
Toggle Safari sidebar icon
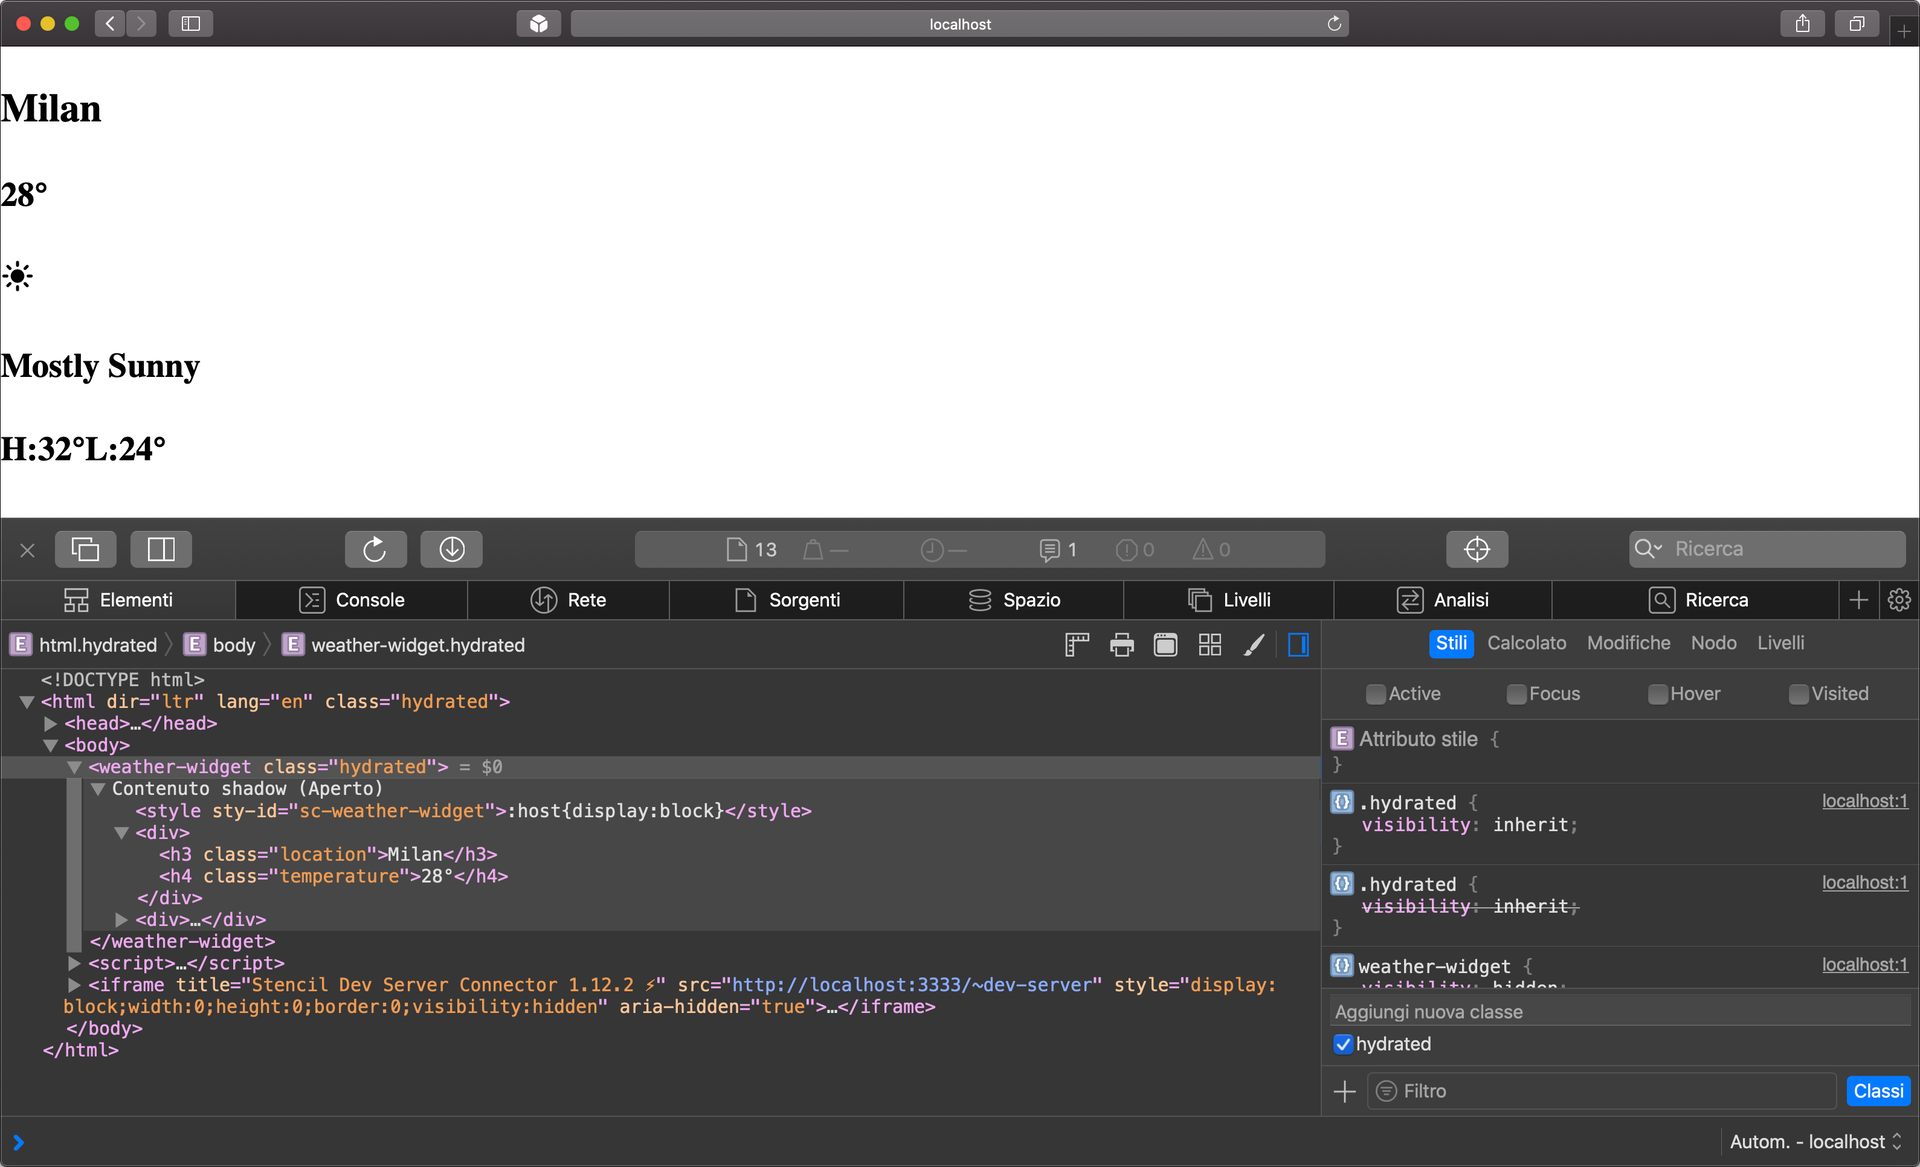click(x=190, y=23)
